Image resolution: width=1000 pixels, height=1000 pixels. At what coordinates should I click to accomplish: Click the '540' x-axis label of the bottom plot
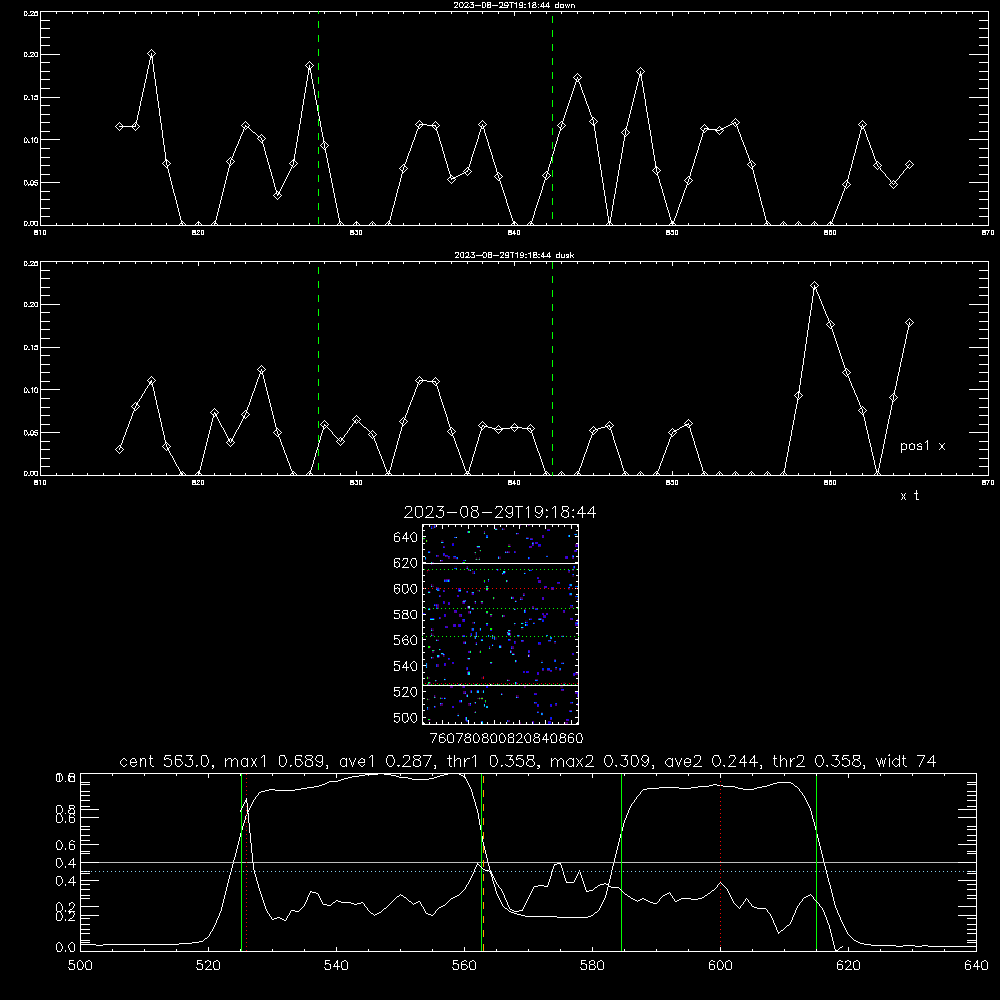[x=336, y=966]
